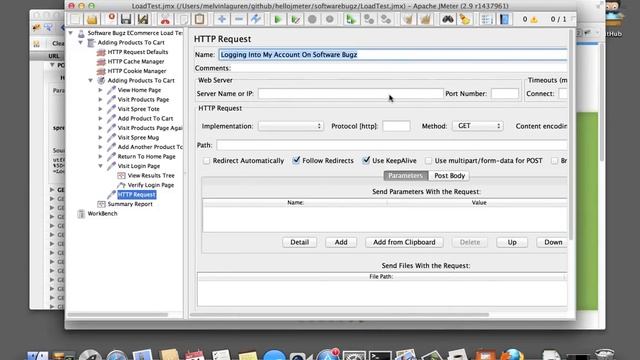The height and width of the screenshot is (360, 640).
Task: Click the Detail button
Action: click(299, 242)
